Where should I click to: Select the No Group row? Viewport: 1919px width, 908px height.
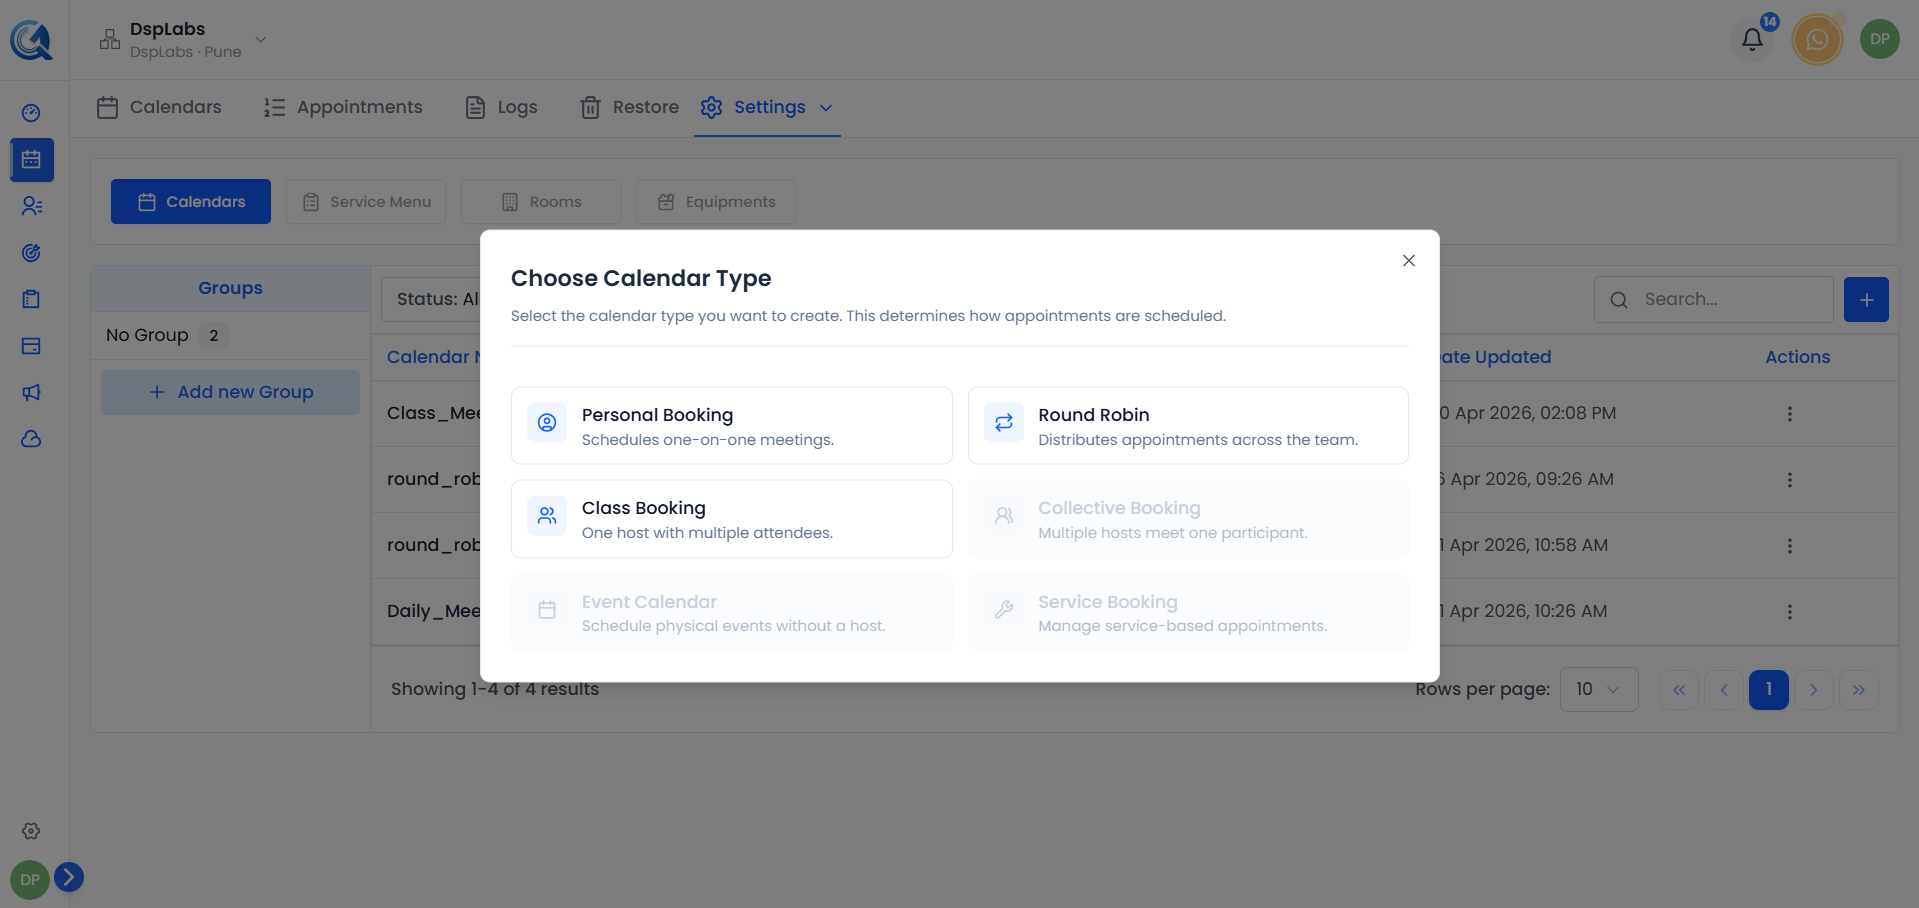coord(230,336)
